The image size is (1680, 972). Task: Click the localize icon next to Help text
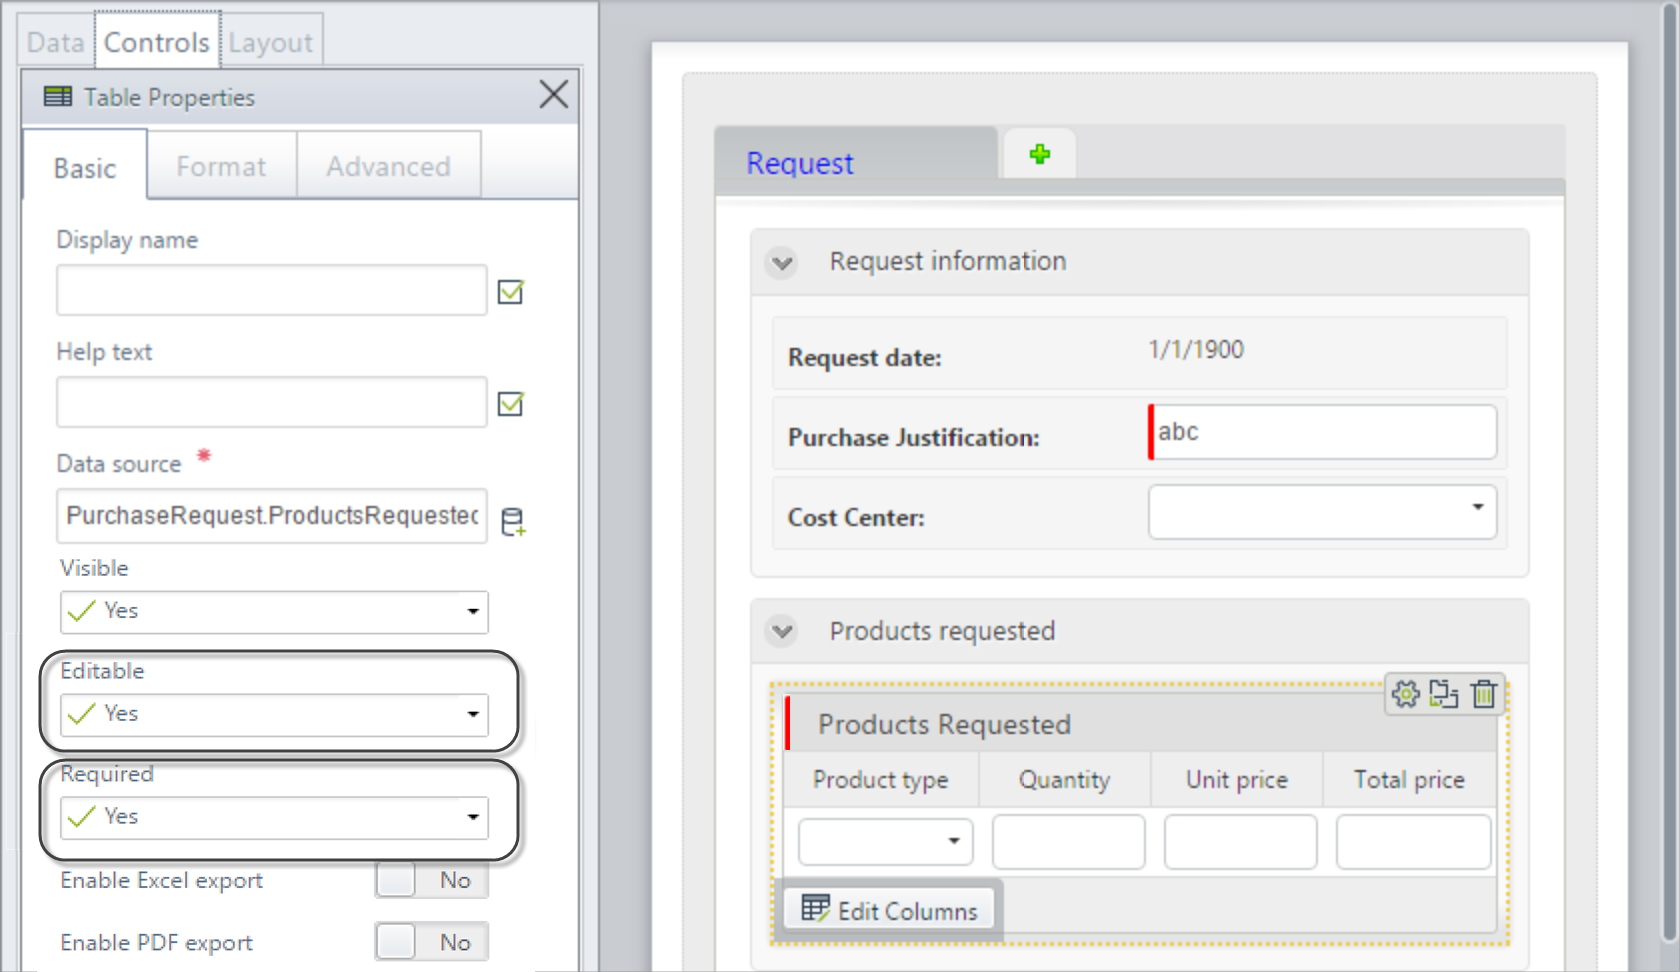pyautogui.click(x=511, y=403)
